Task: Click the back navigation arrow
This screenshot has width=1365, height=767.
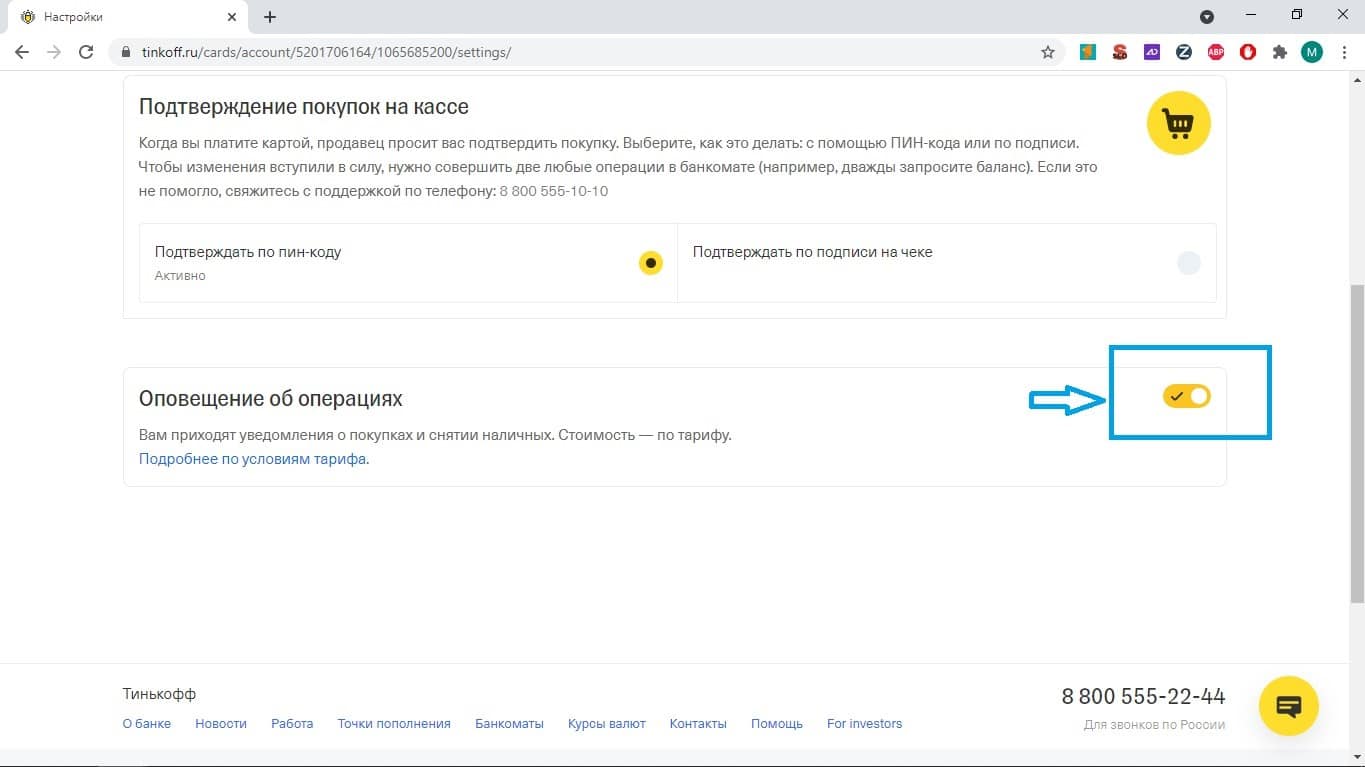Action: click(22, 52)
